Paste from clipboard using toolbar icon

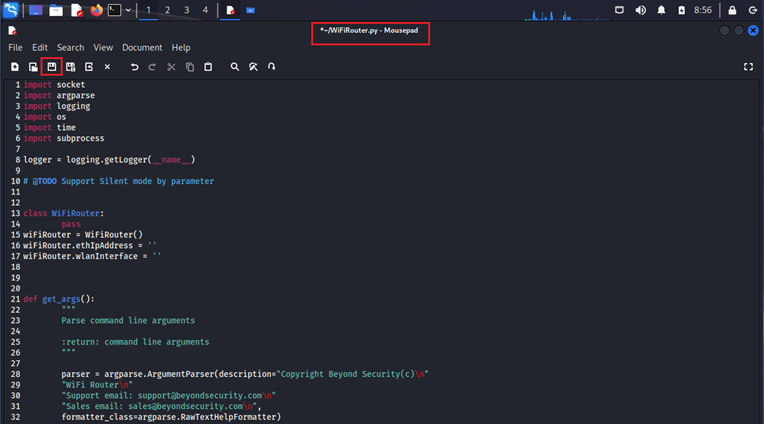tap(208, 67)
